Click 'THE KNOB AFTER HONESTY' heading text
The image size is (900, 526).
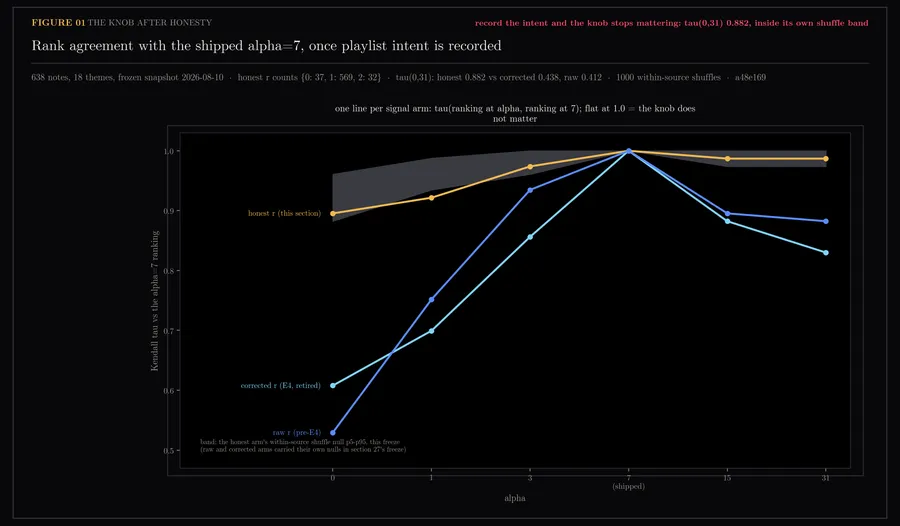150,23
